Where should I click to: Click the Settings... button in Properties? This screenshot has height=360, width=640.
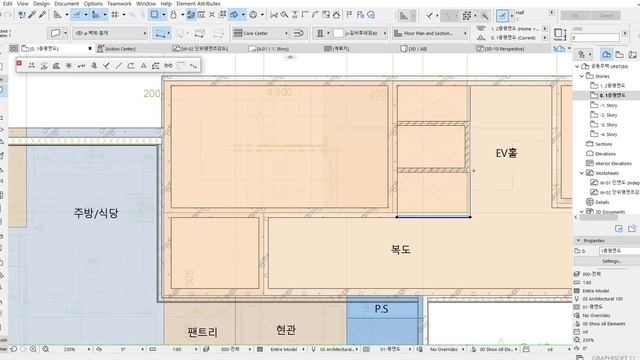point(611,261)
